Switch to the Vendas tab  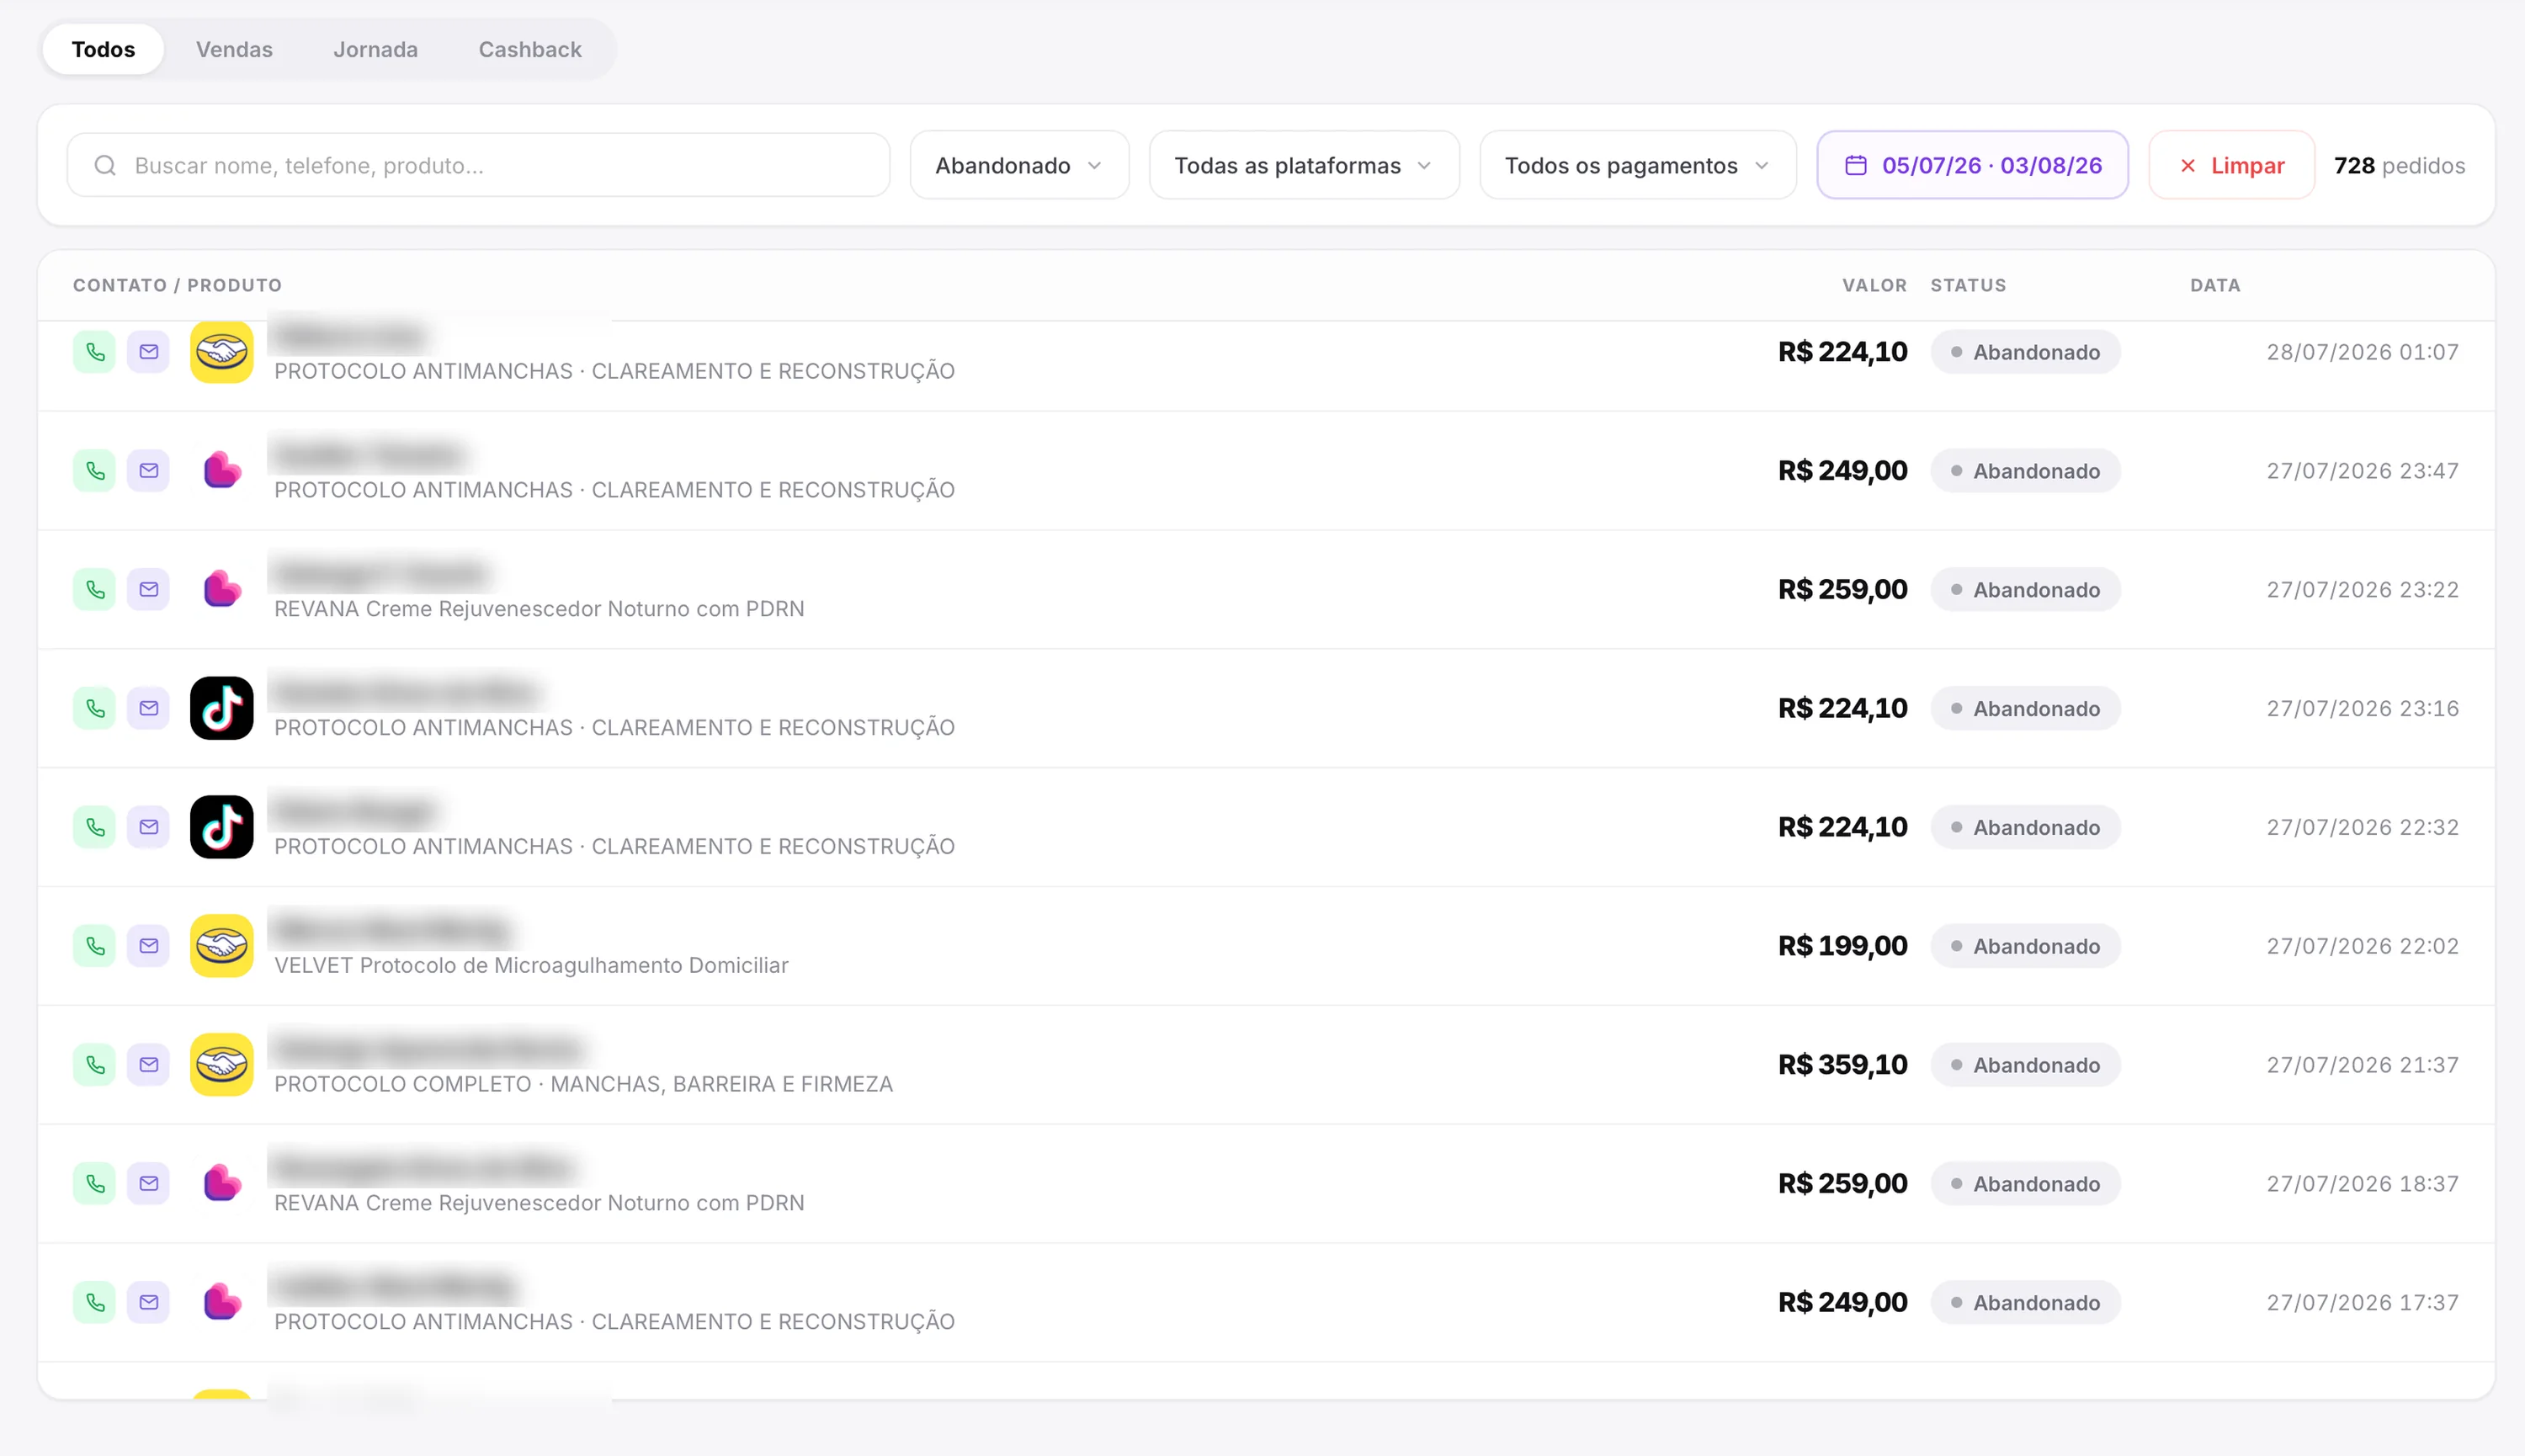[x=234, y=49]
